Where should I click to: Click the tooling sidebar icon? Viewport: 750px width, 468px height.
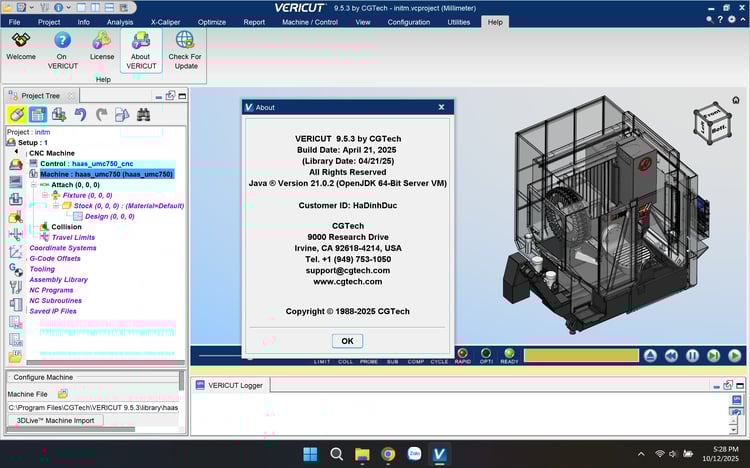click(x=15, y=287)
